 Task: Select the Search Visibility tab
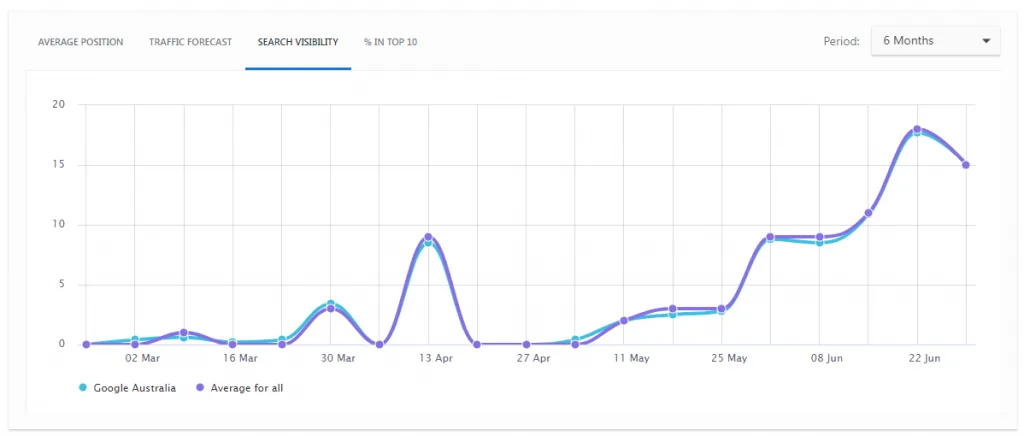point(298,42)
